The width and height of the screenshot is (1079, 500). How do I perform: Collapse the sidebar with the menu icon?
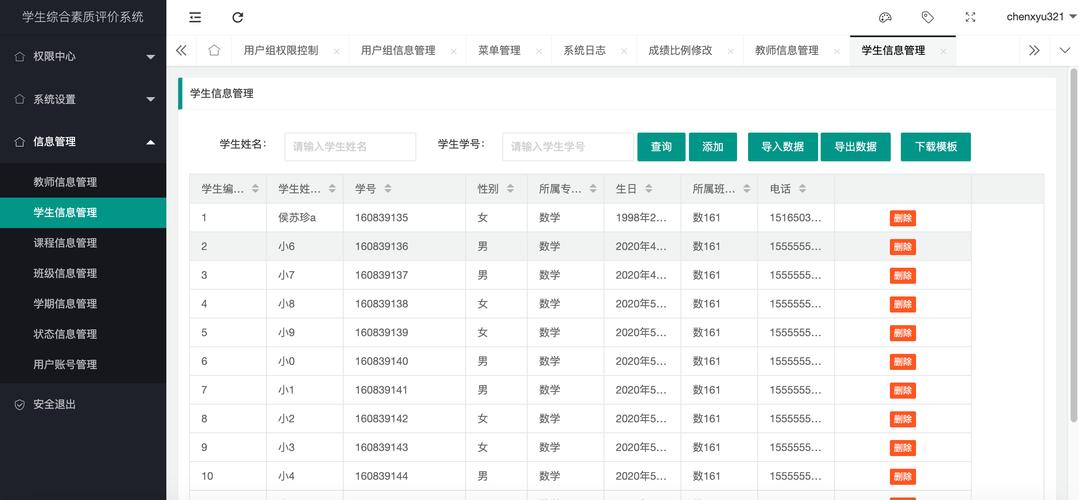point(195,18)
